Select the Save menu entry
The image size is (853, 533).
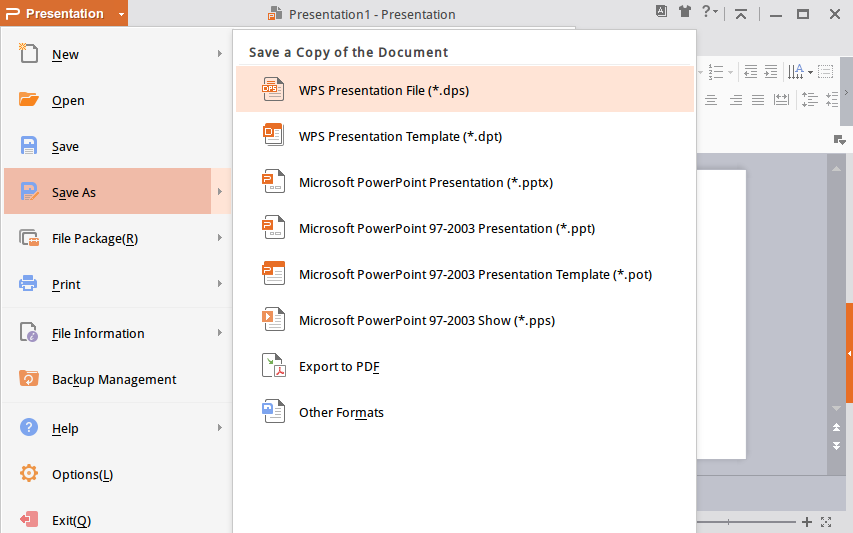pyautogui.click(x=117, y=146)
